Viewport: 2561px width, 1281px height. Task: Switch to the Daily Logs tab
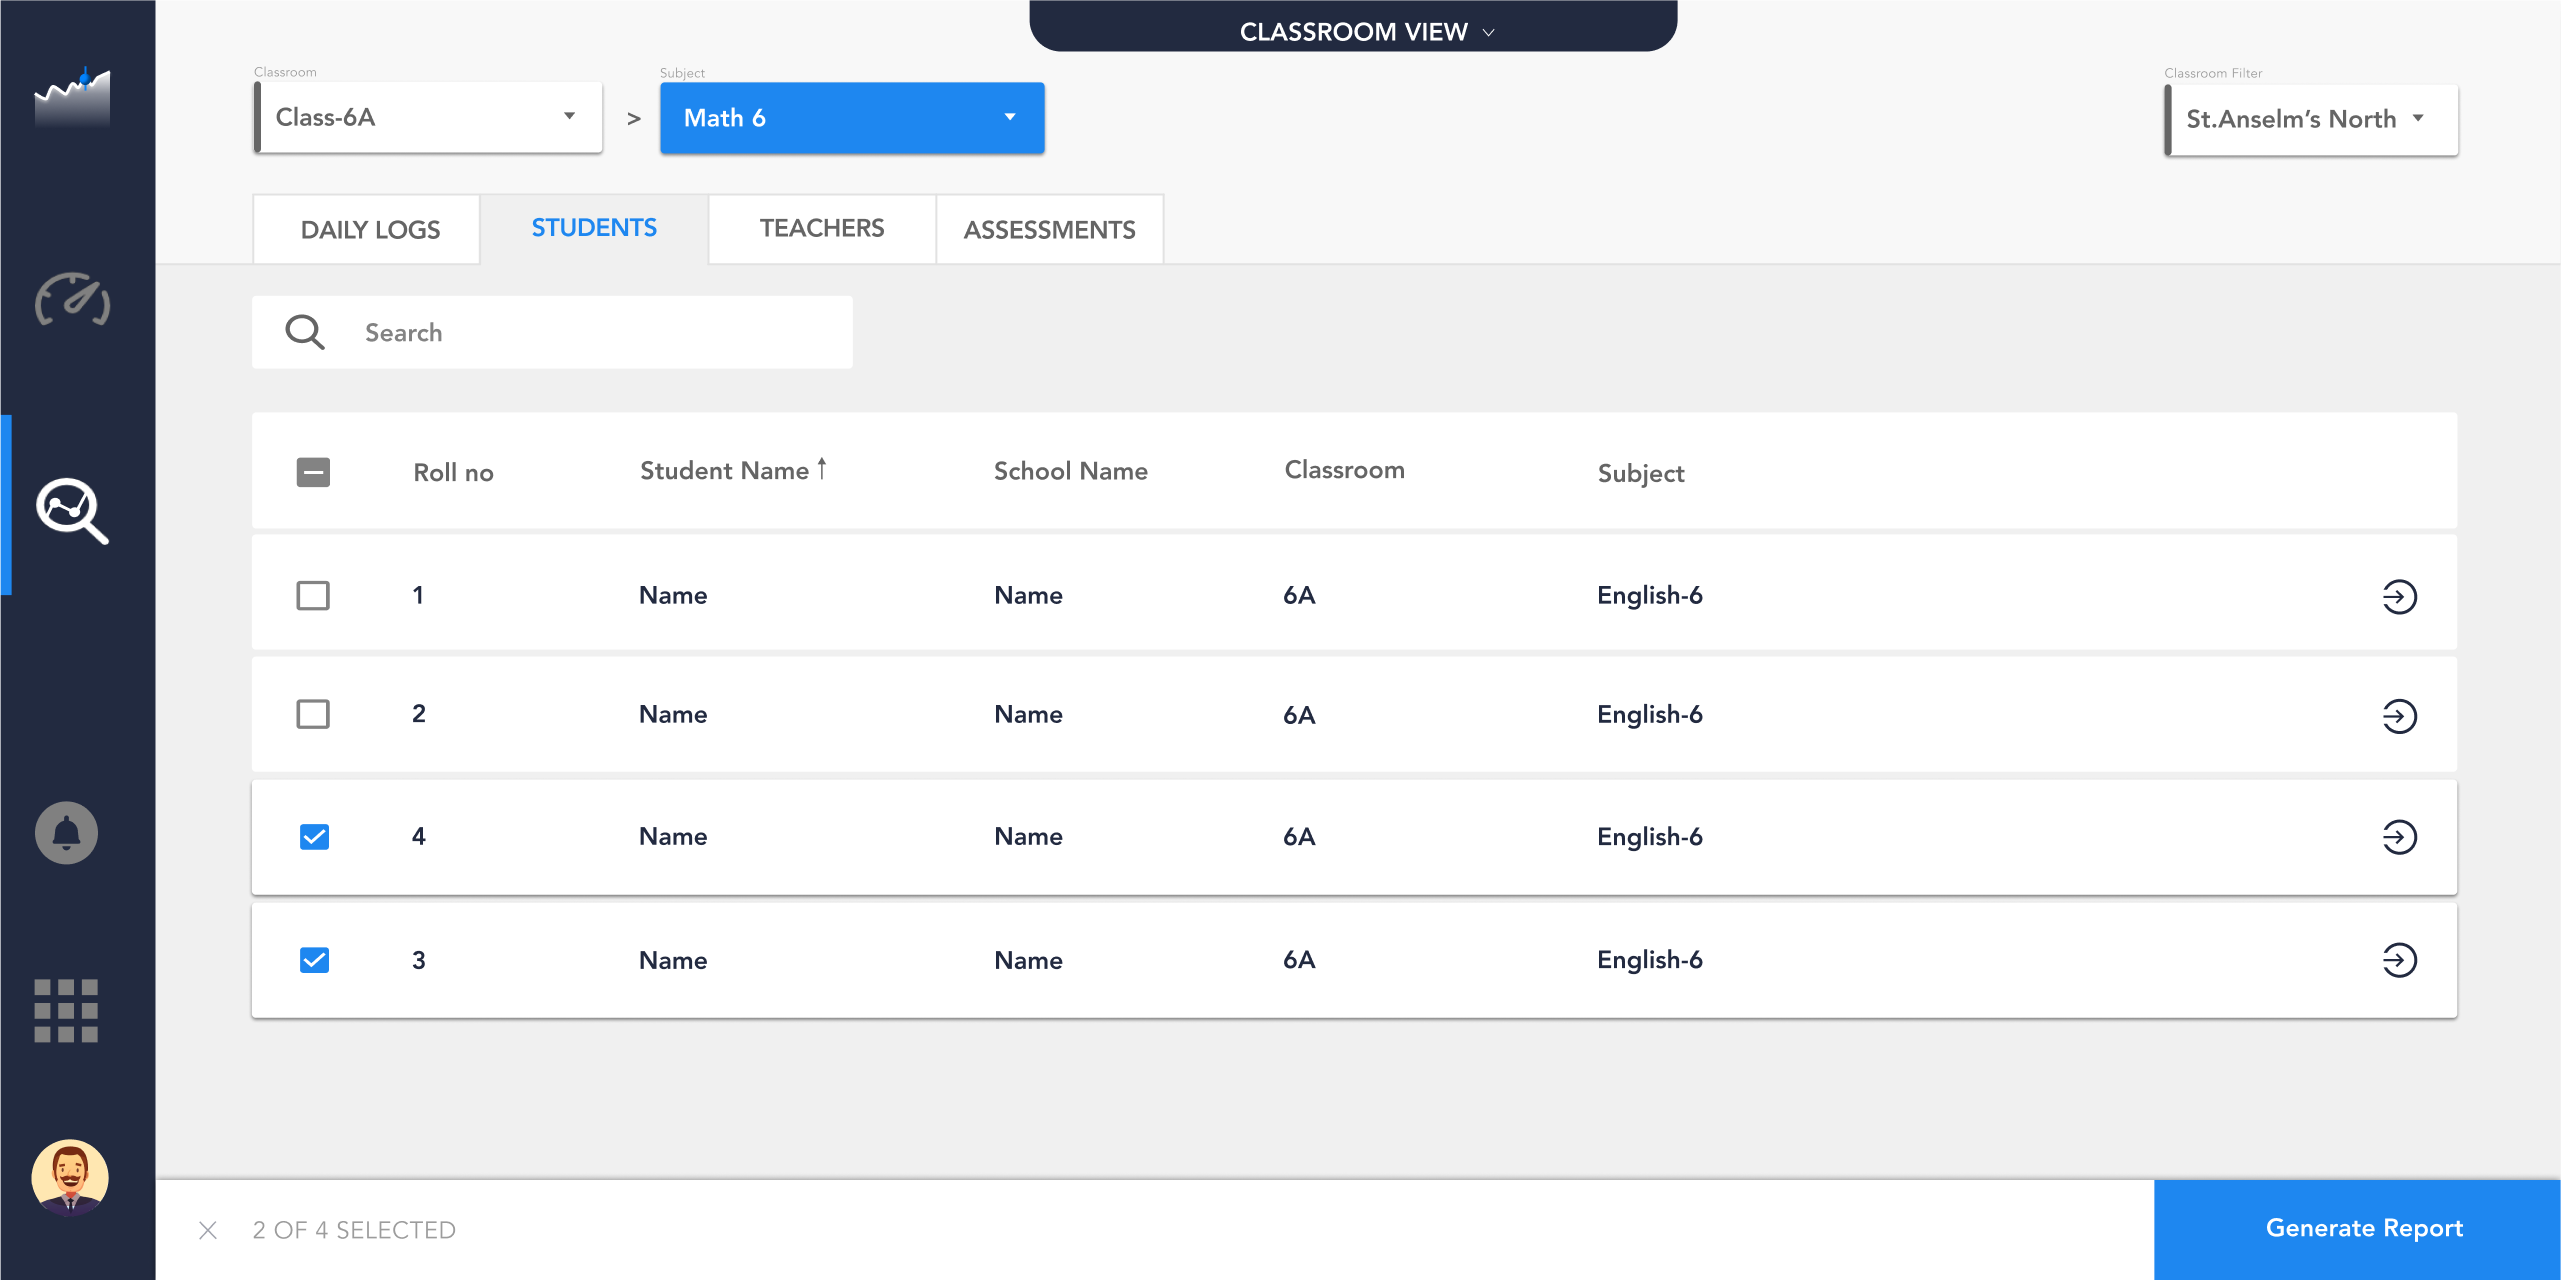point(370,230)
